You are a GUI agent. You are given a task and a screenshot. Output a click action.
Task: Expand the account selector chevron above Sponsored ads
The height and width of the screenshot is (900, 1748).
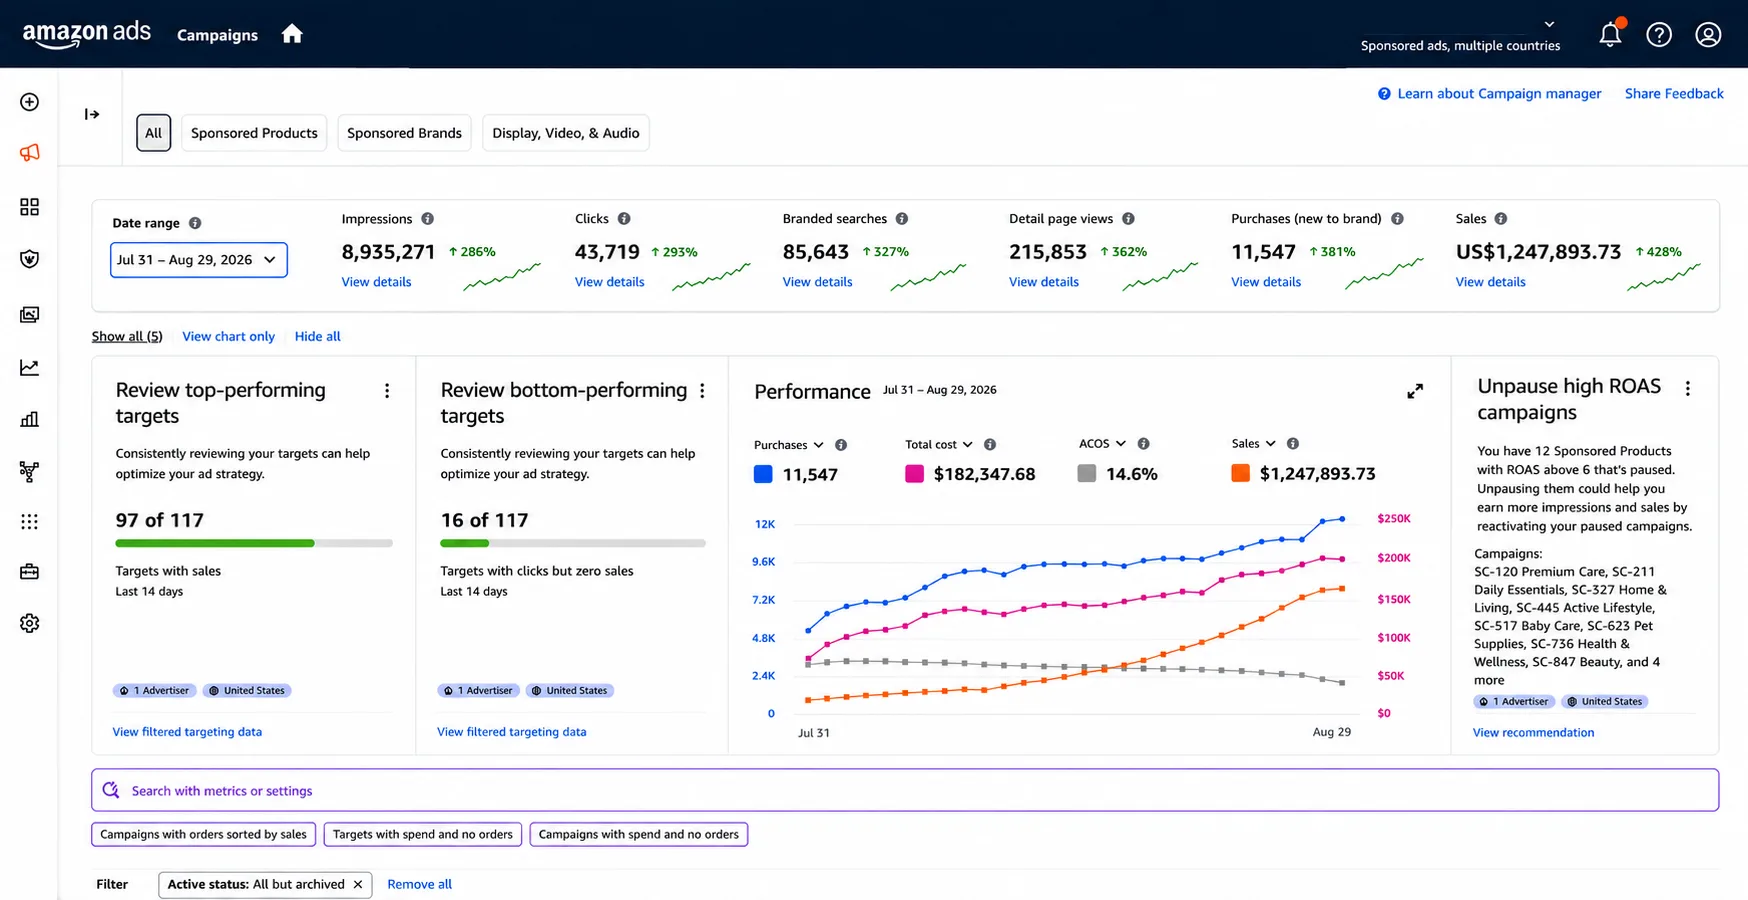tap(1549, 24)
